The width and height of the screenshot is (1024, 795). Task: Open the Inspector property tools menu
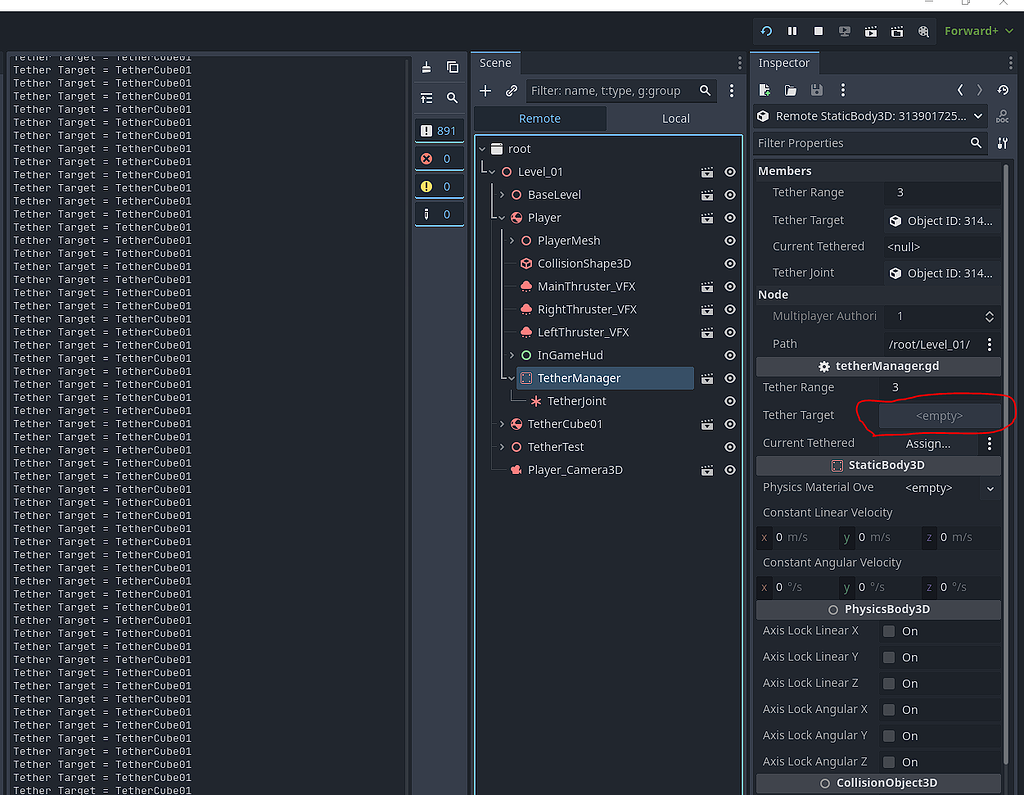click(1002, 143)
